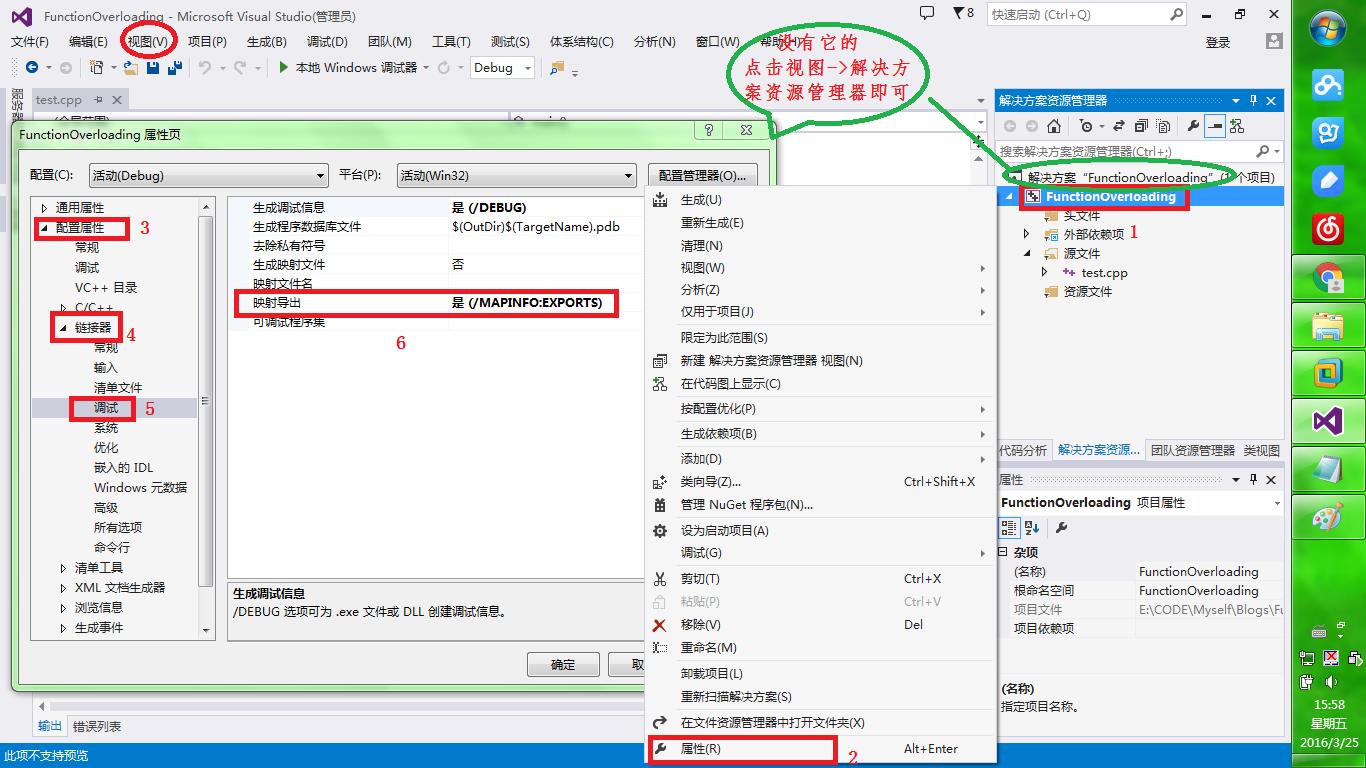The width and height of the screenshot is (1366, 768).
Task: Pin the test.cpp editor tab
Action: point(99,99)
